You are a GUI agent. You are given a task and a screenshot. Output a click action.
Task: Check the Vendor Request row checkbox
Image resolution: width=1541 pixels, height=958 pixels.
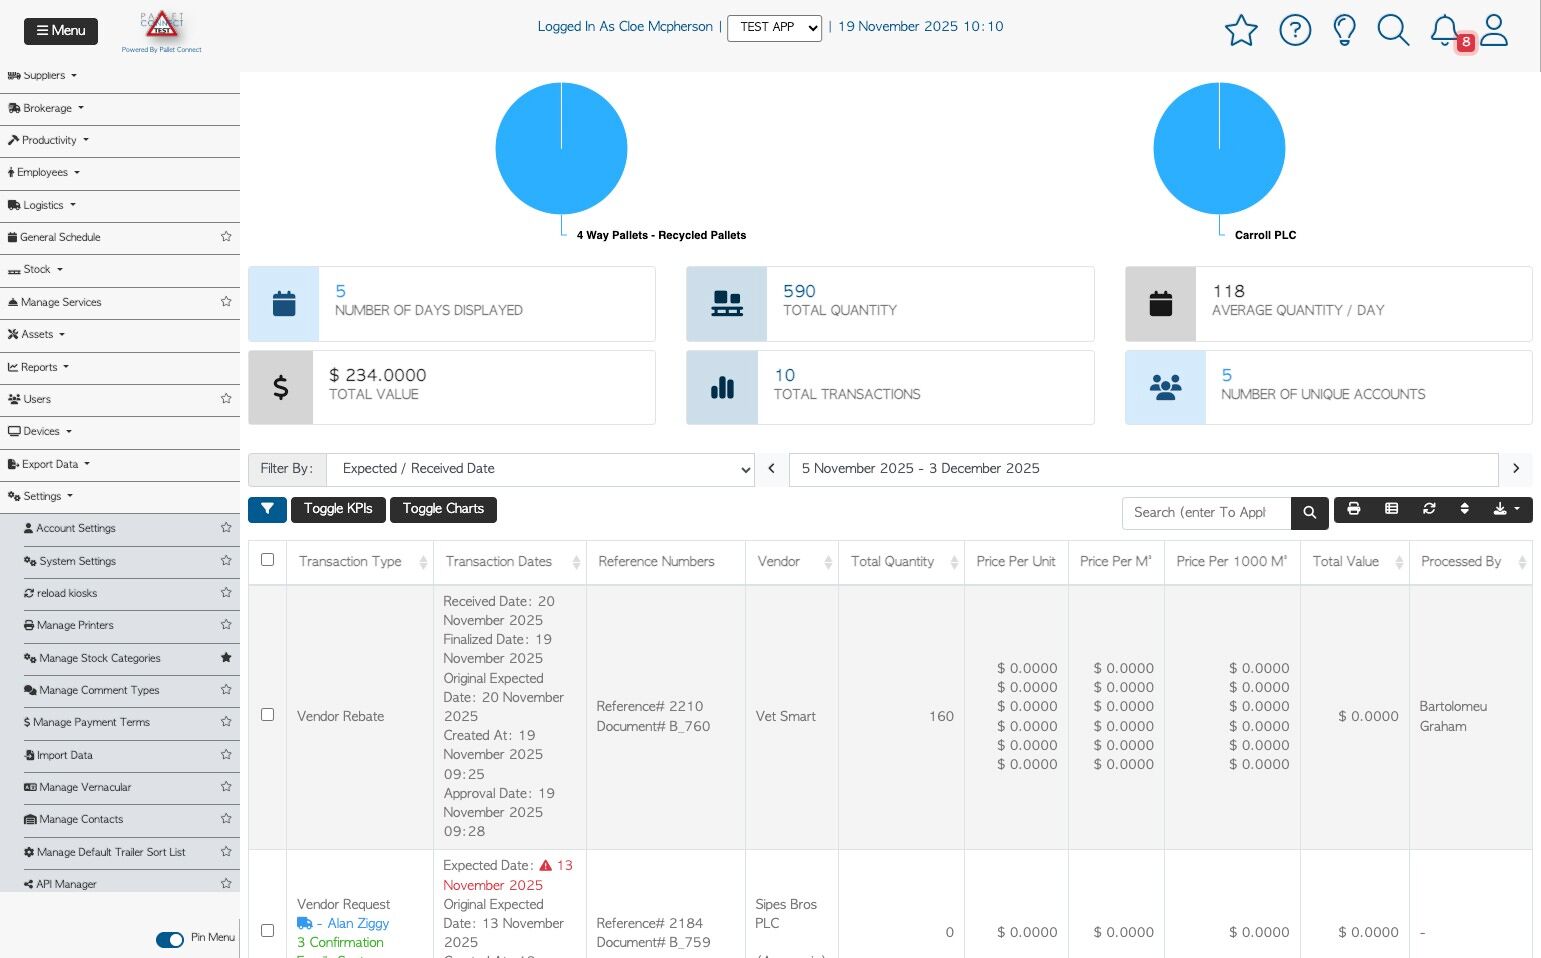coord(267,931)
